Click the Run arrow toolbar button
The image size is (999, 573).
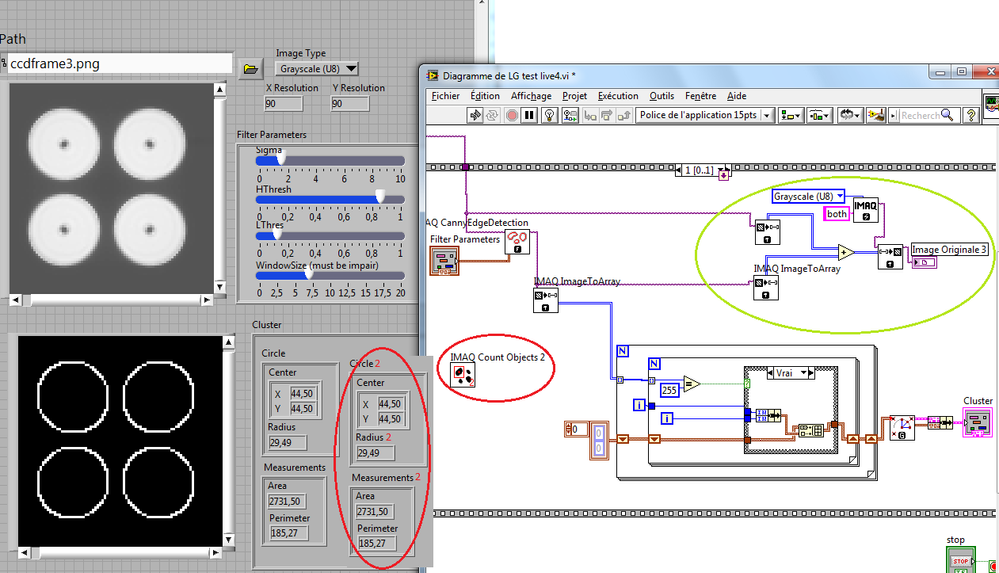(475, 115)
